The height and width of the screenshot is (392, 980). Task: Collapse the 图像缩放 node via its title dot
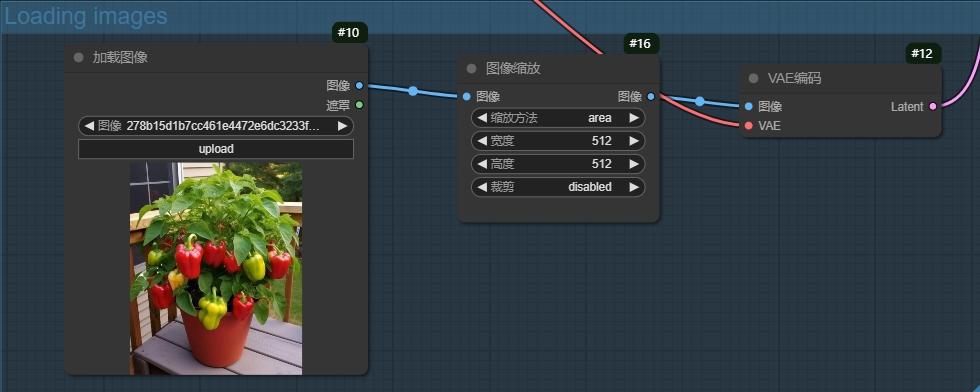click(471, 68)
